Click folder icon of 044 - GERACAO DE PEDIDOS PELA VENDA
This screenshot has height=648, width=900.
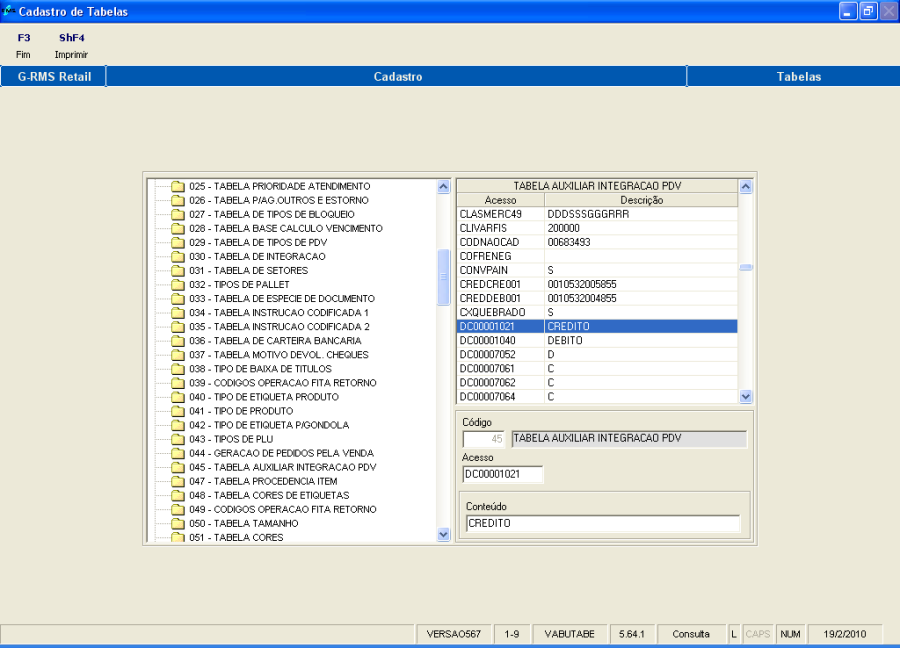coord(178,453)
